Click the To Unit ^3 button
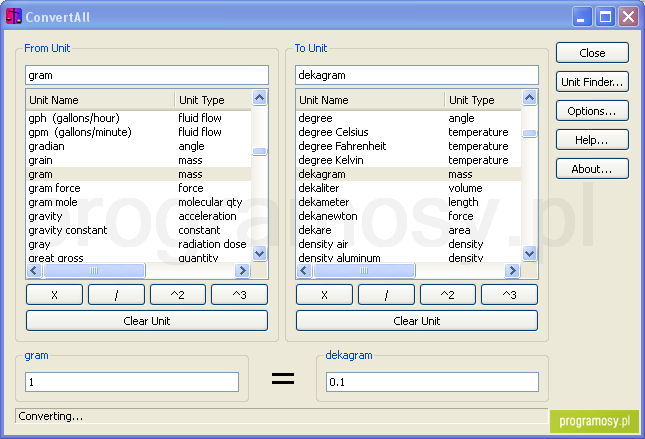This screenshot has width=645, height=439. 509,295
